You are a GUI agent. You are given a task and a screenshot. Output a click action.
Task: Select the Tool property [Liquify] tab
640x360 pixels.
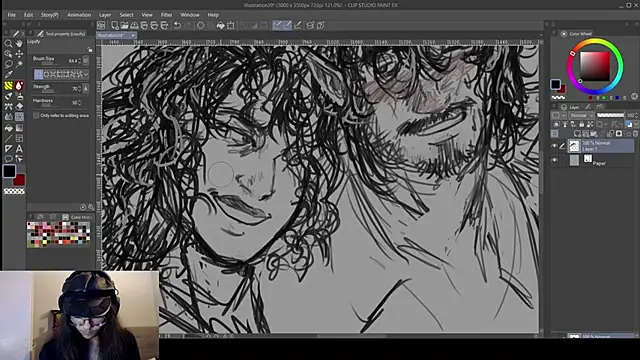tap(61, 34)
